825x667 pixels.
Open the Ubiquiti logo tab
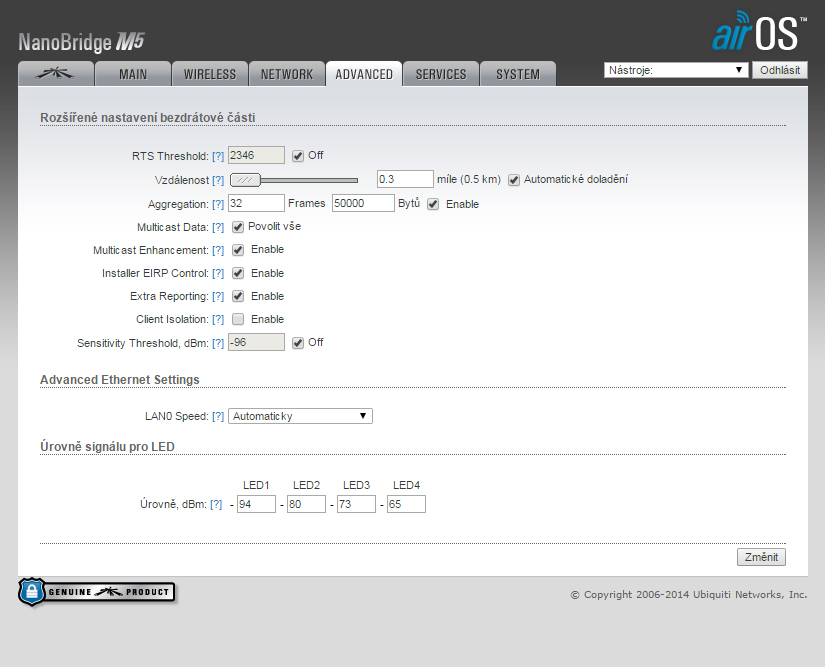coord(56,74)
